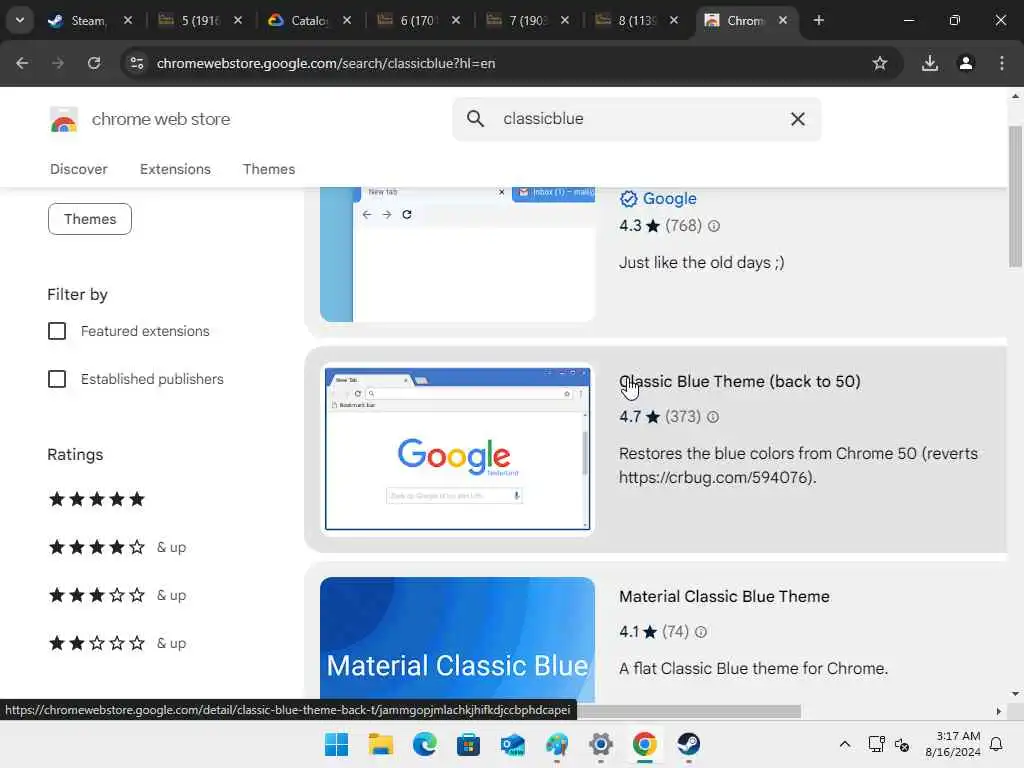Click the search magnifier icon
The width and height of the screenshot is (1024, 768).
tap(475, 119)
